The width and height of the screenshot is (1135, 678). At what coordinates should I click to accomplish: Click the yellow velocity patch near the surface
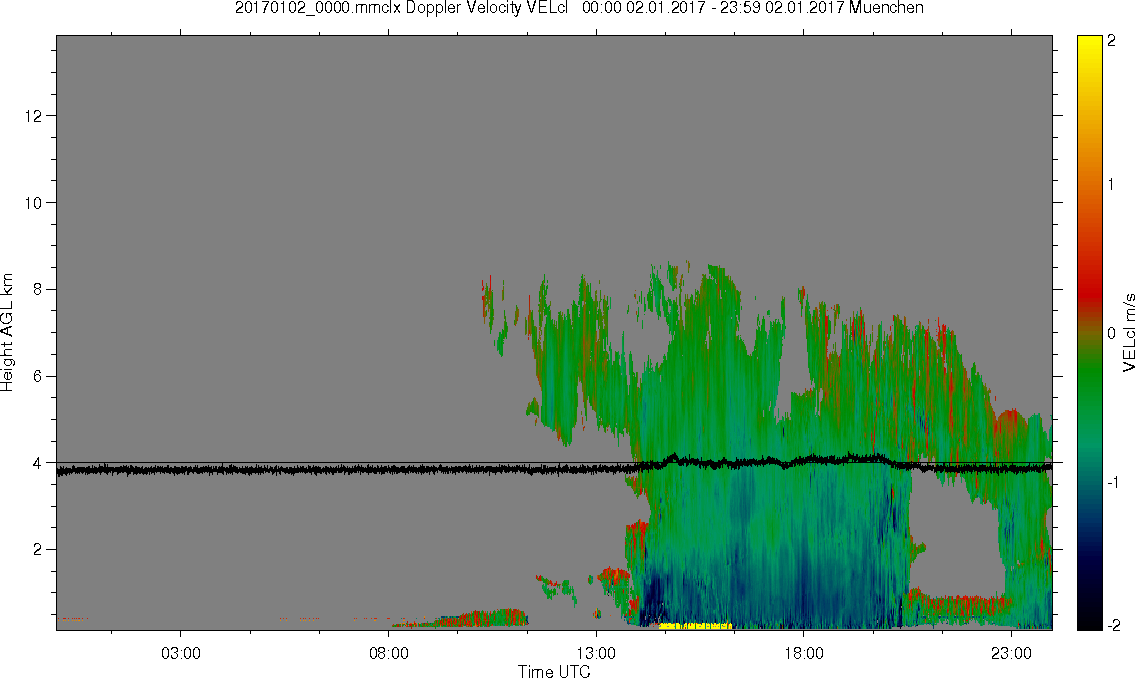coord(695,625)
